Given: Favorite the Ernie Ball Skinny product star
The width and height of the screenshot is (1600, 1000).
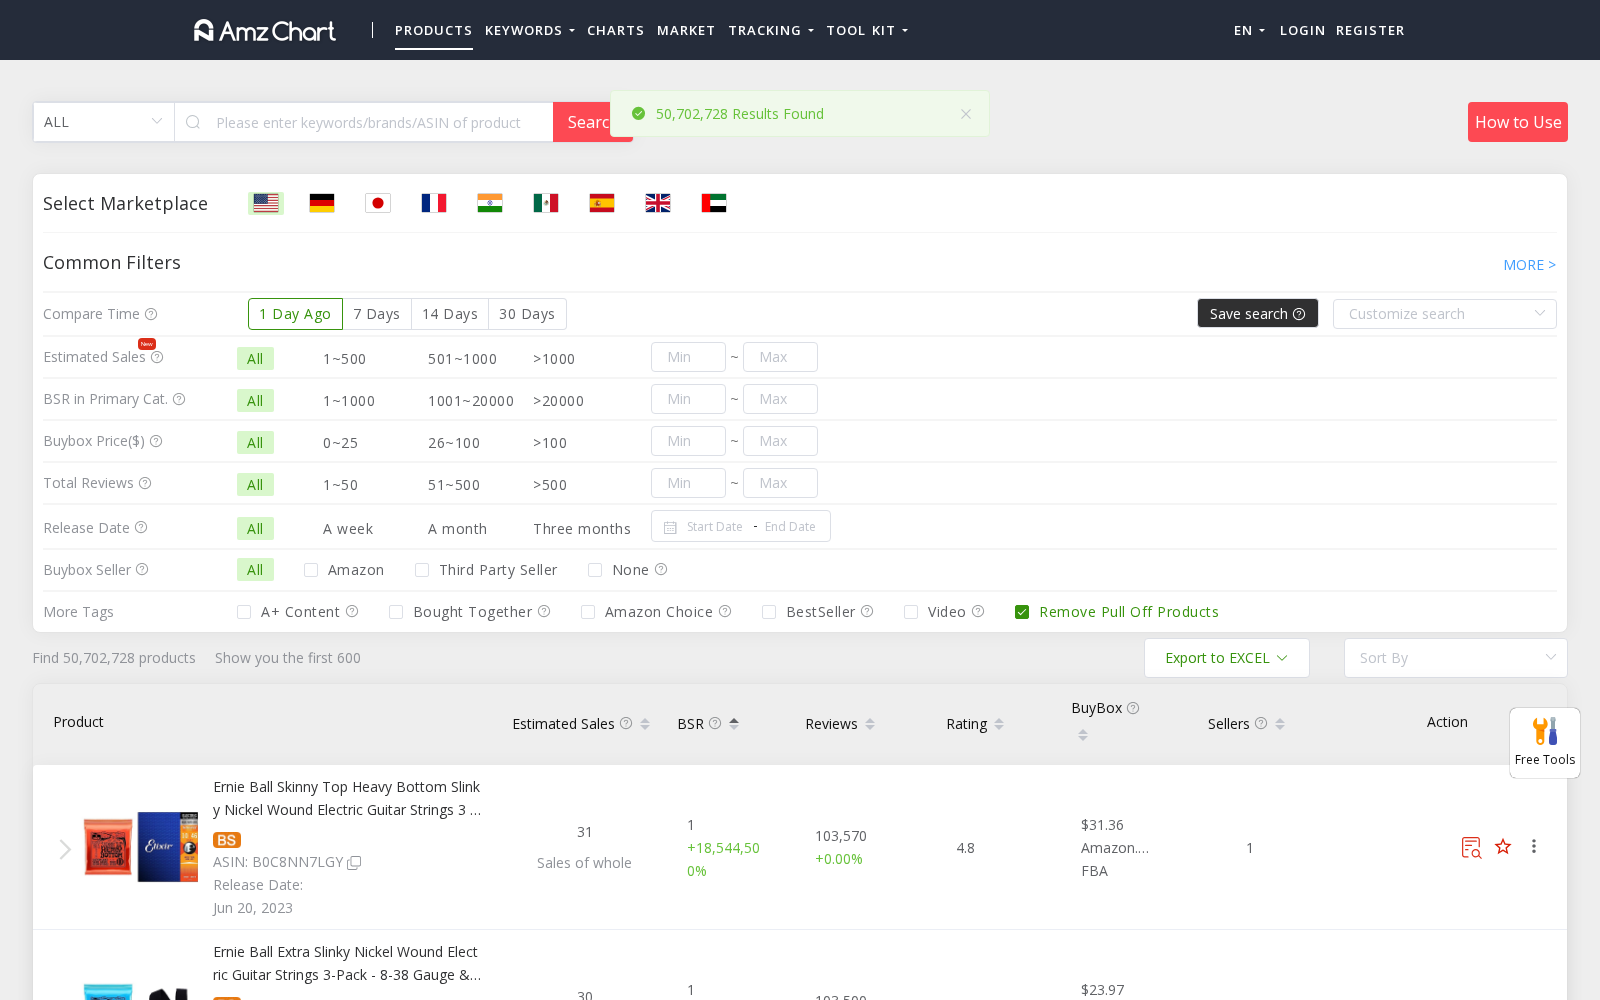Looking at the screenshot, I should pyautogui.click(x=1503, y=847).
